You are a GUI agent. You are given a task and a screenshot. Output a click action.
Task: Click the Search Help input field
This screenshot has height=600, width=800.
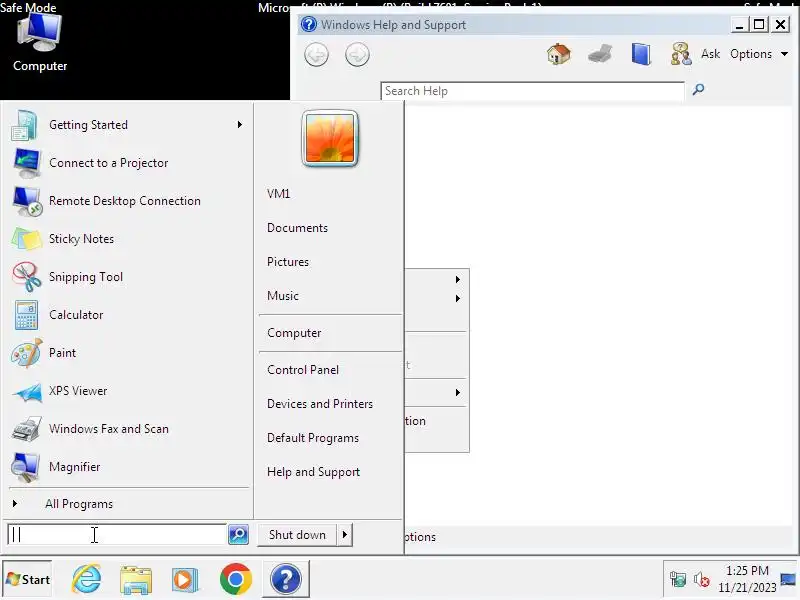coord(533,91)
